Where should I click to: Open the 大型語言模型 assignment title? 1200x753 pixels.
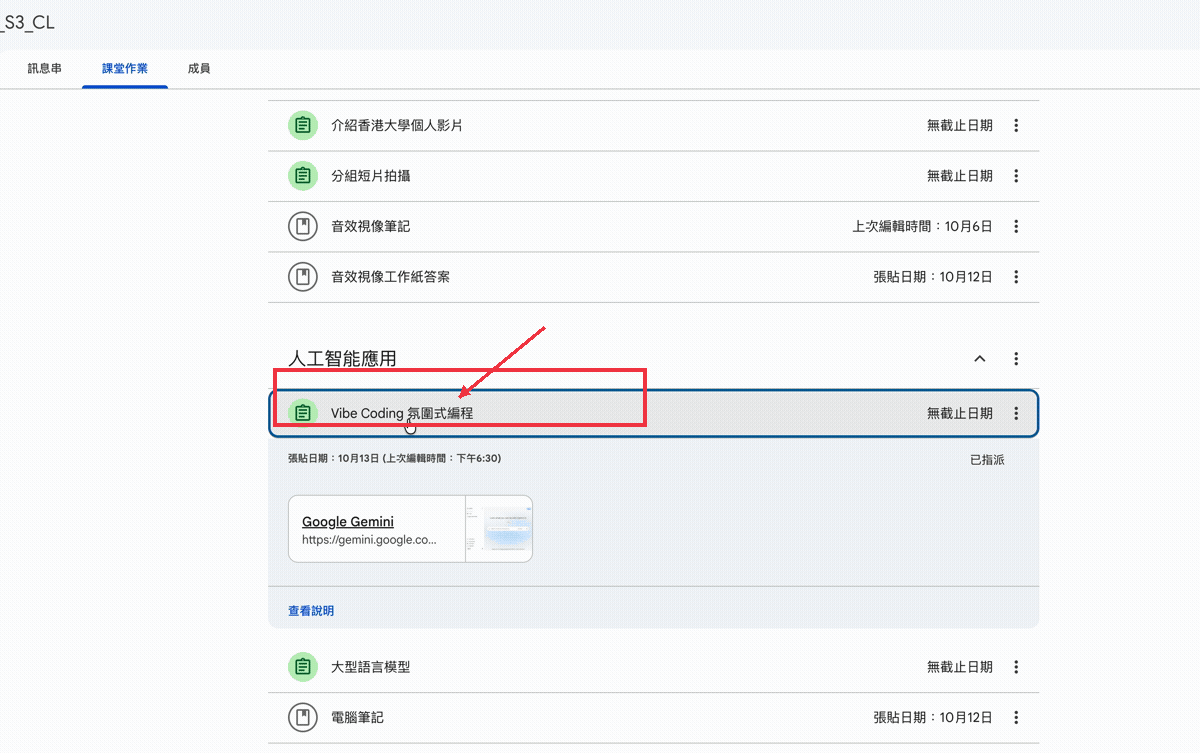(371, 667)
